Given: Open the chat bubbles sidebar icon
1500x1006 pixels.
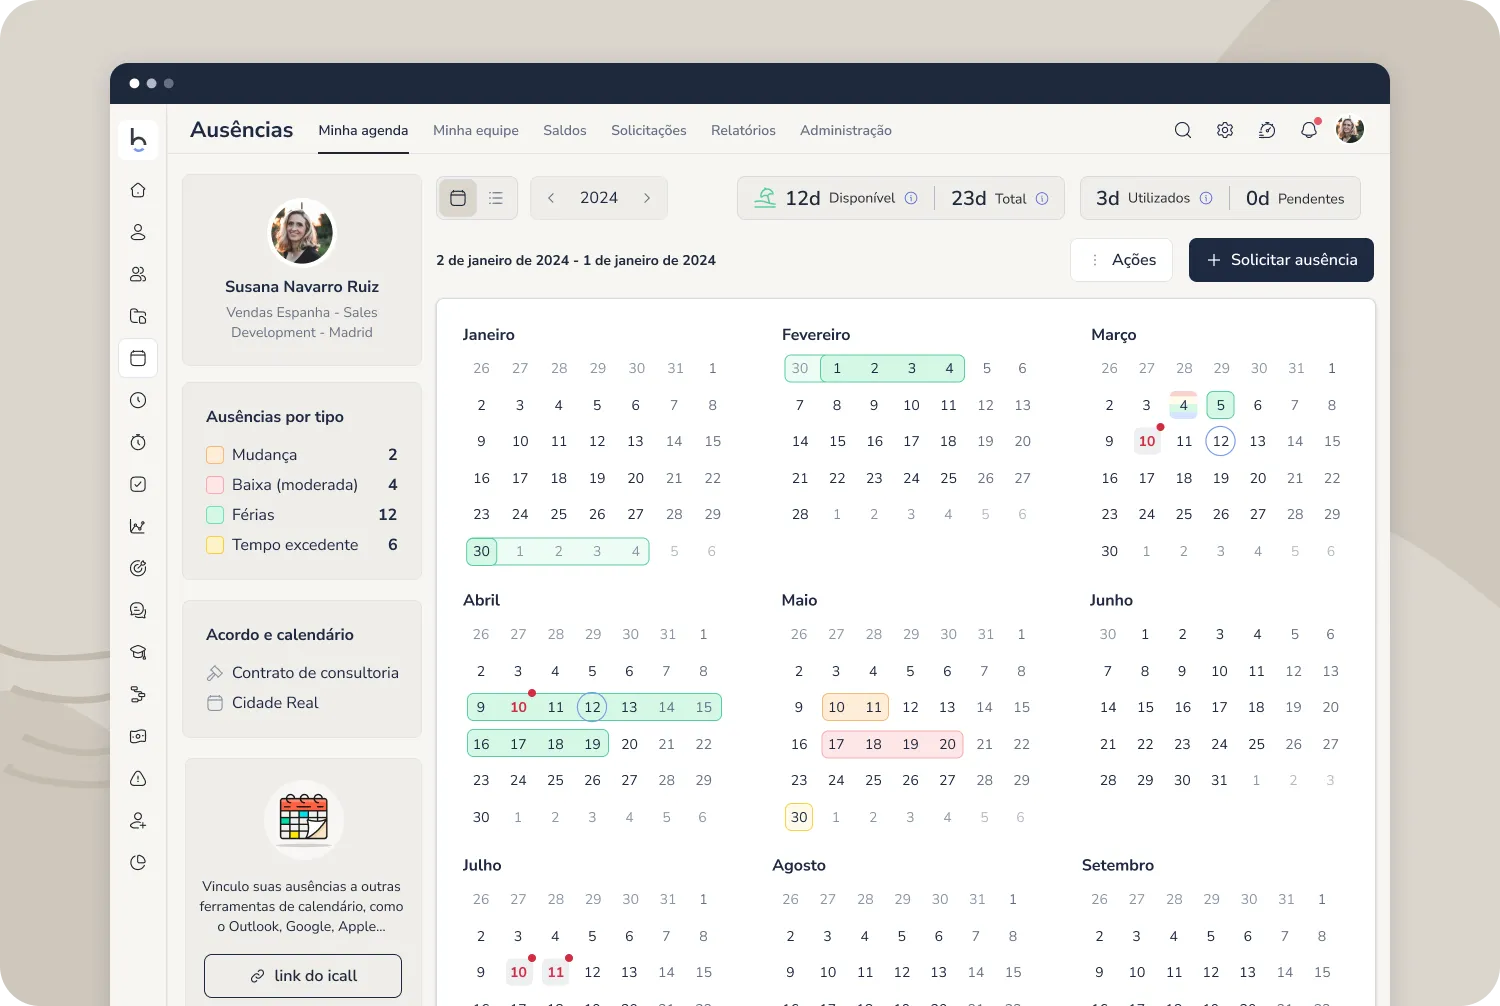Looking at the screenshot, I should [138, 610].
